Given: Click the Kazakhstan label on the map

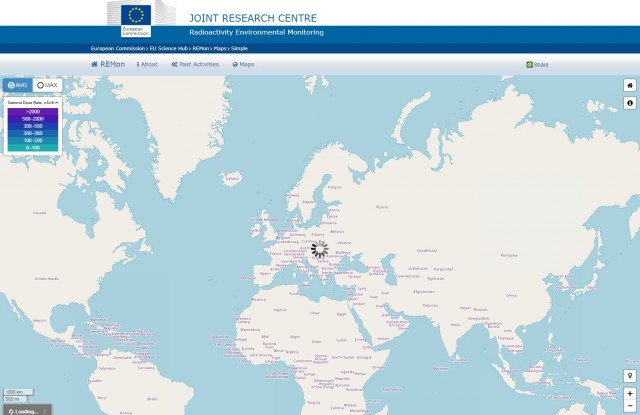Looking at the screenshot, I should point(427,251).
